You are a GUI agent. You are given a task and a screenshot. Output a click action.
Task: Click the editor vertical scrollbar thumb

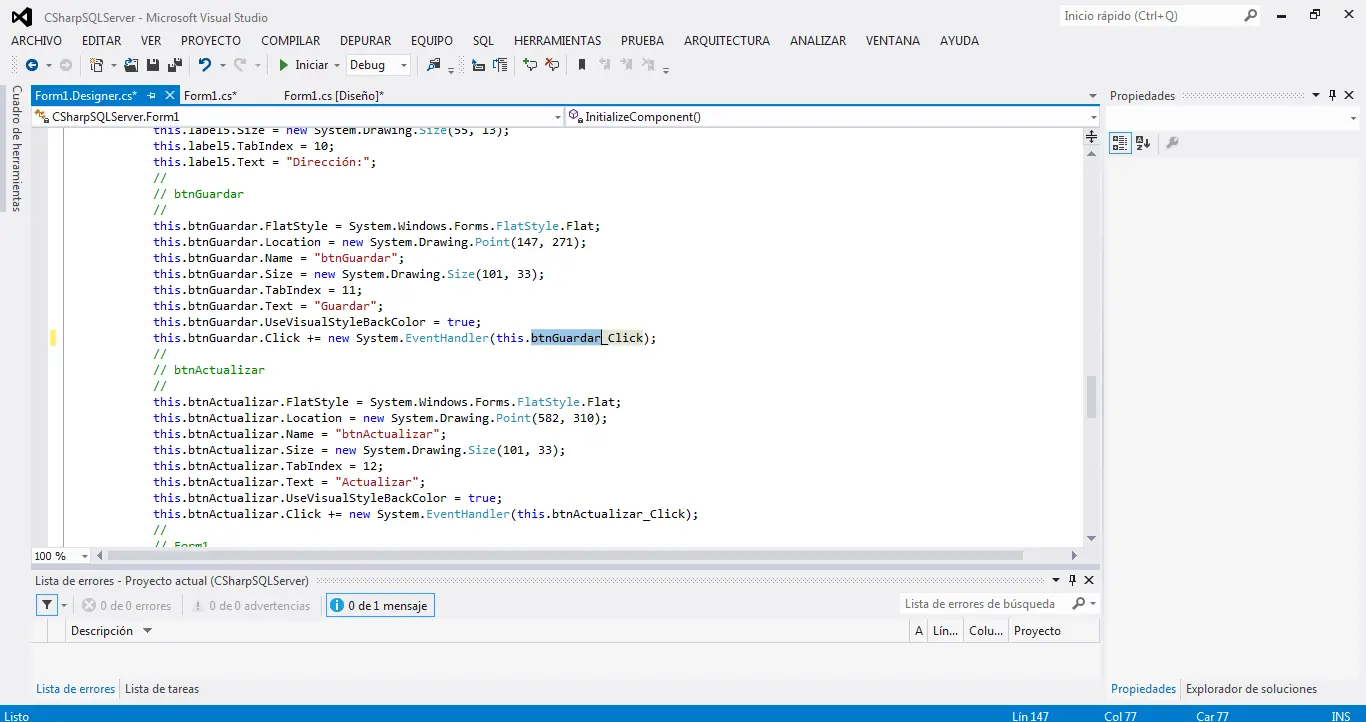(x=1091, y=397)
